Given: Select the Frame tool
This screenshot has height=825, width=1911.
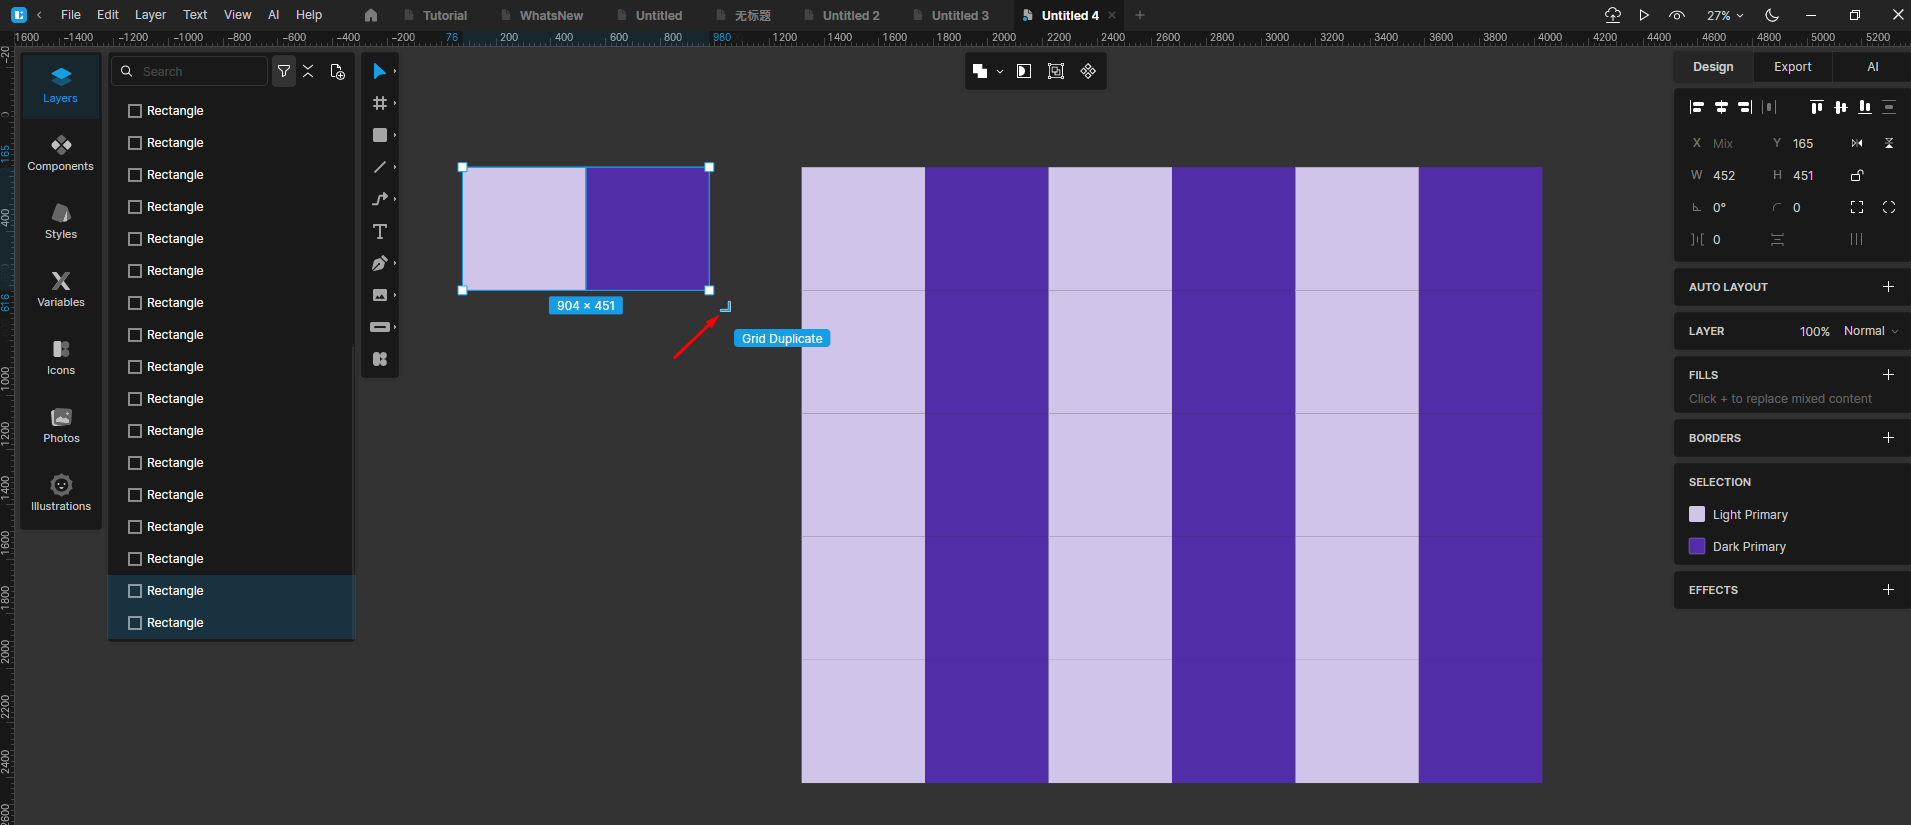Looking at the screenshot, I should 379,103.
